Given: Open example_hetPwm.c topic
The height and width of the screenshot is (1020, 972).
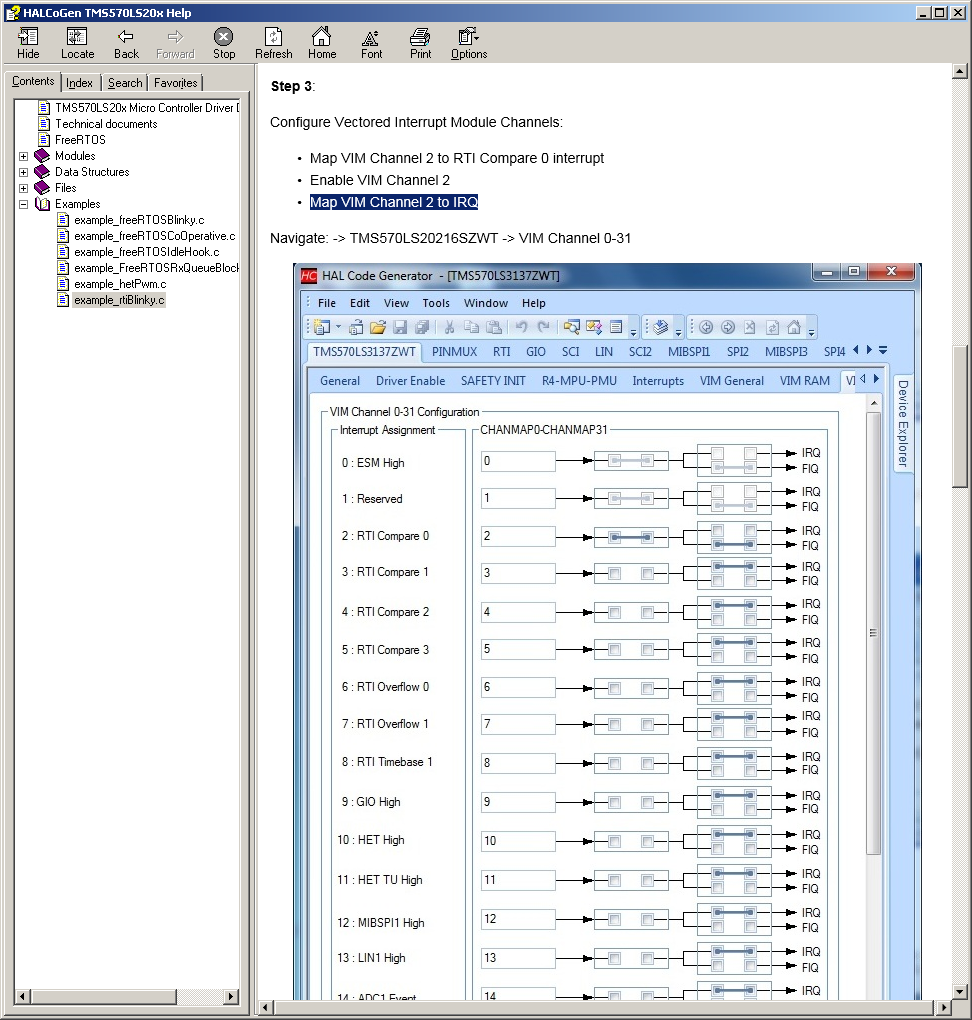Looking at the screenshot, I should click(120, 284).
